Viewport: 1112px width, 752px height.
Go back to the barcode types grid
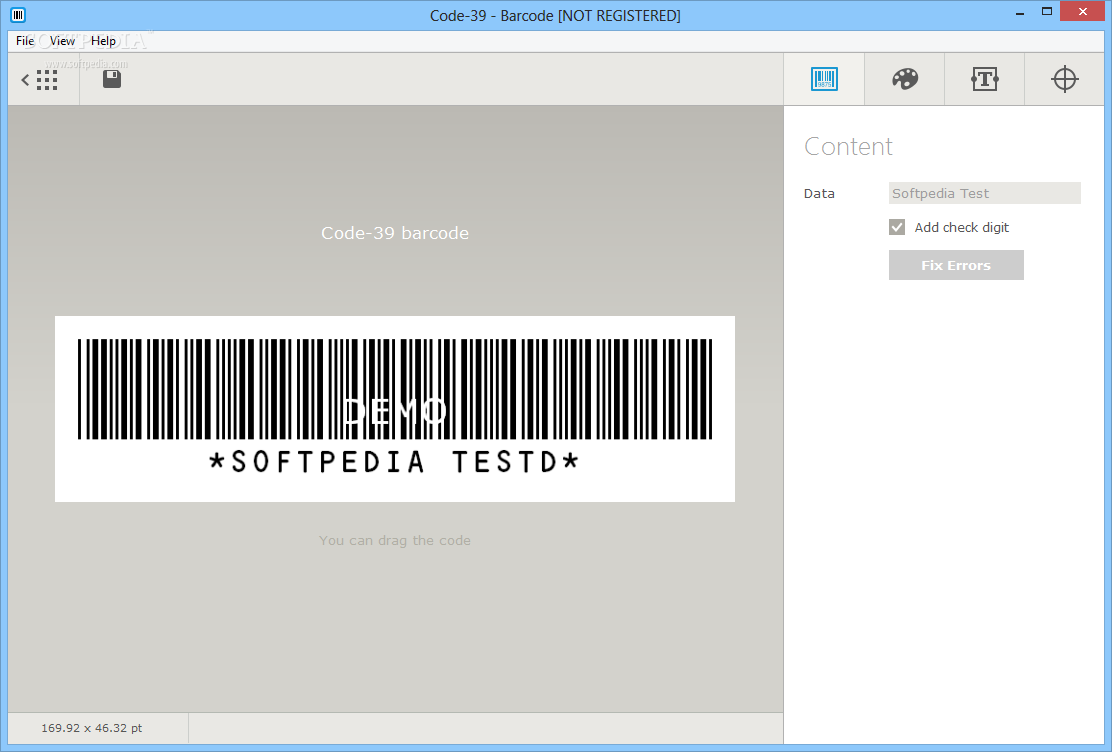[x=40, y=79]
